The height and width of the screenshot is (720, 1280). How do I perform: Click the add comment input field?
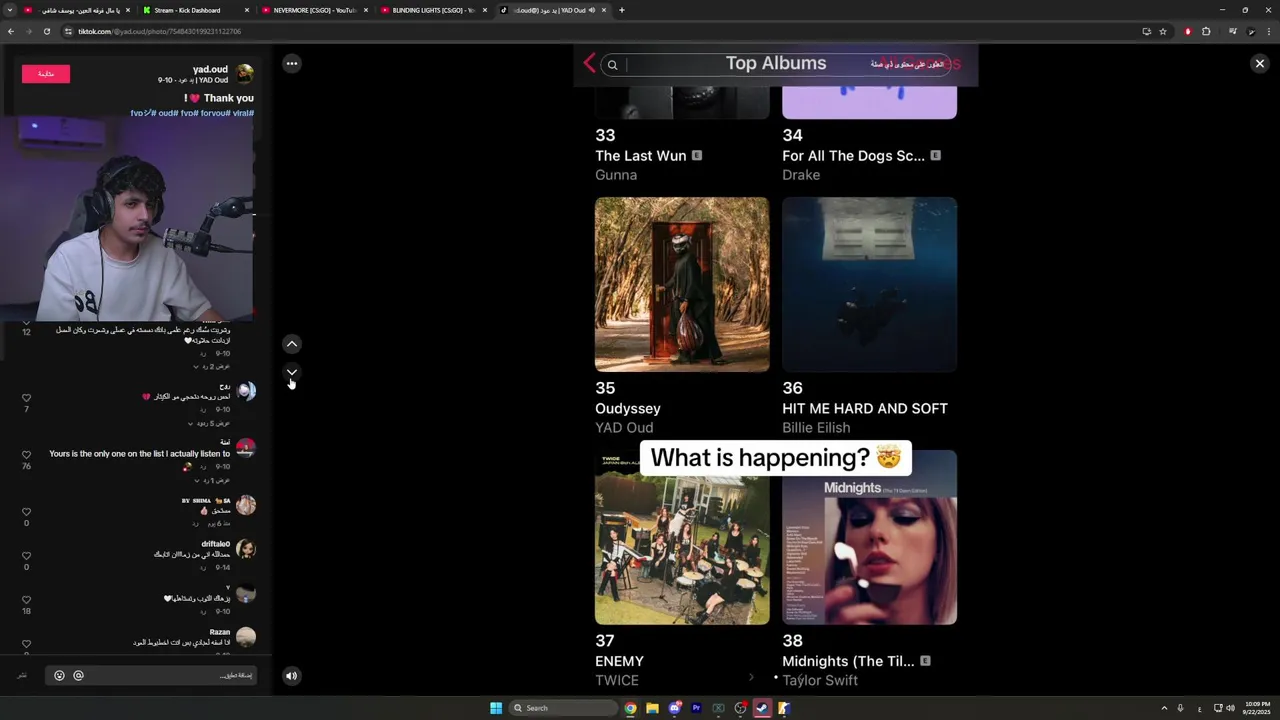[150, 676]
